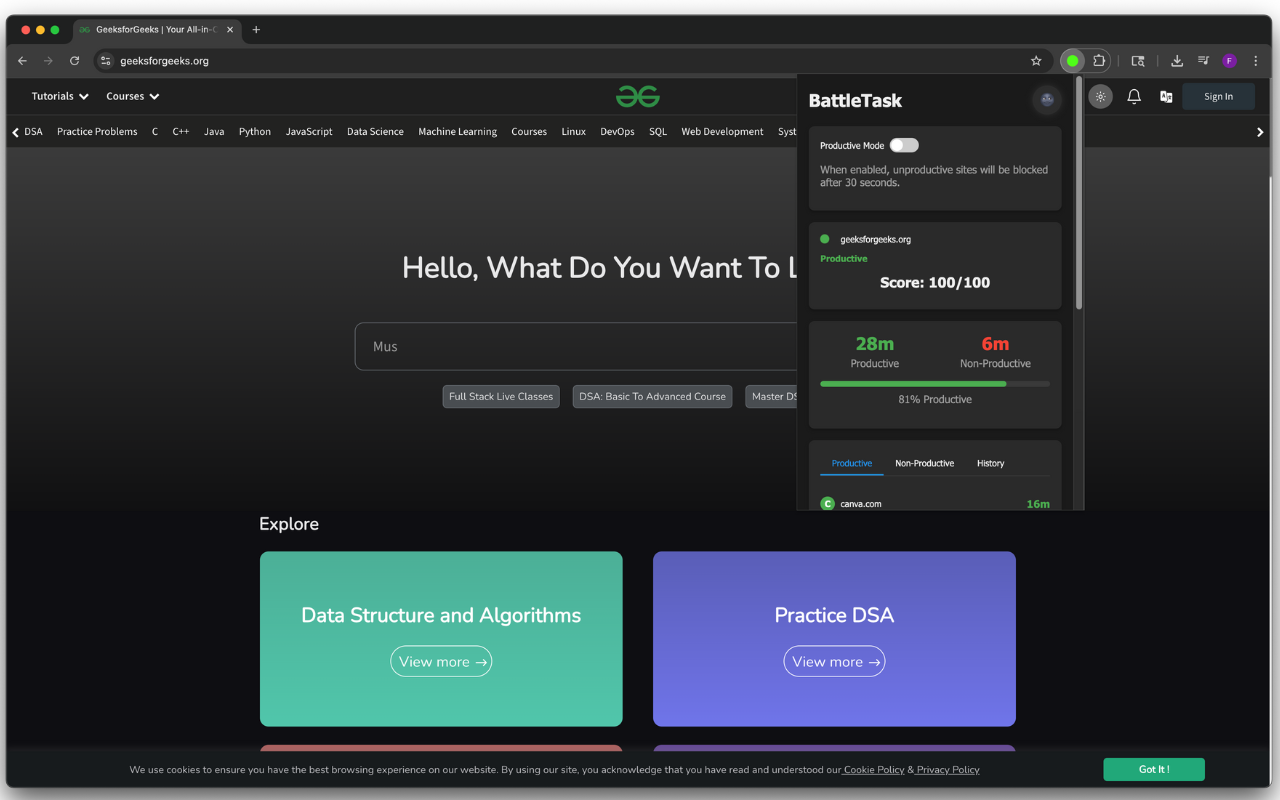Click DSA: Basic To Advanced Course chip
1280x800 pixels.
[x=652, y=397]
